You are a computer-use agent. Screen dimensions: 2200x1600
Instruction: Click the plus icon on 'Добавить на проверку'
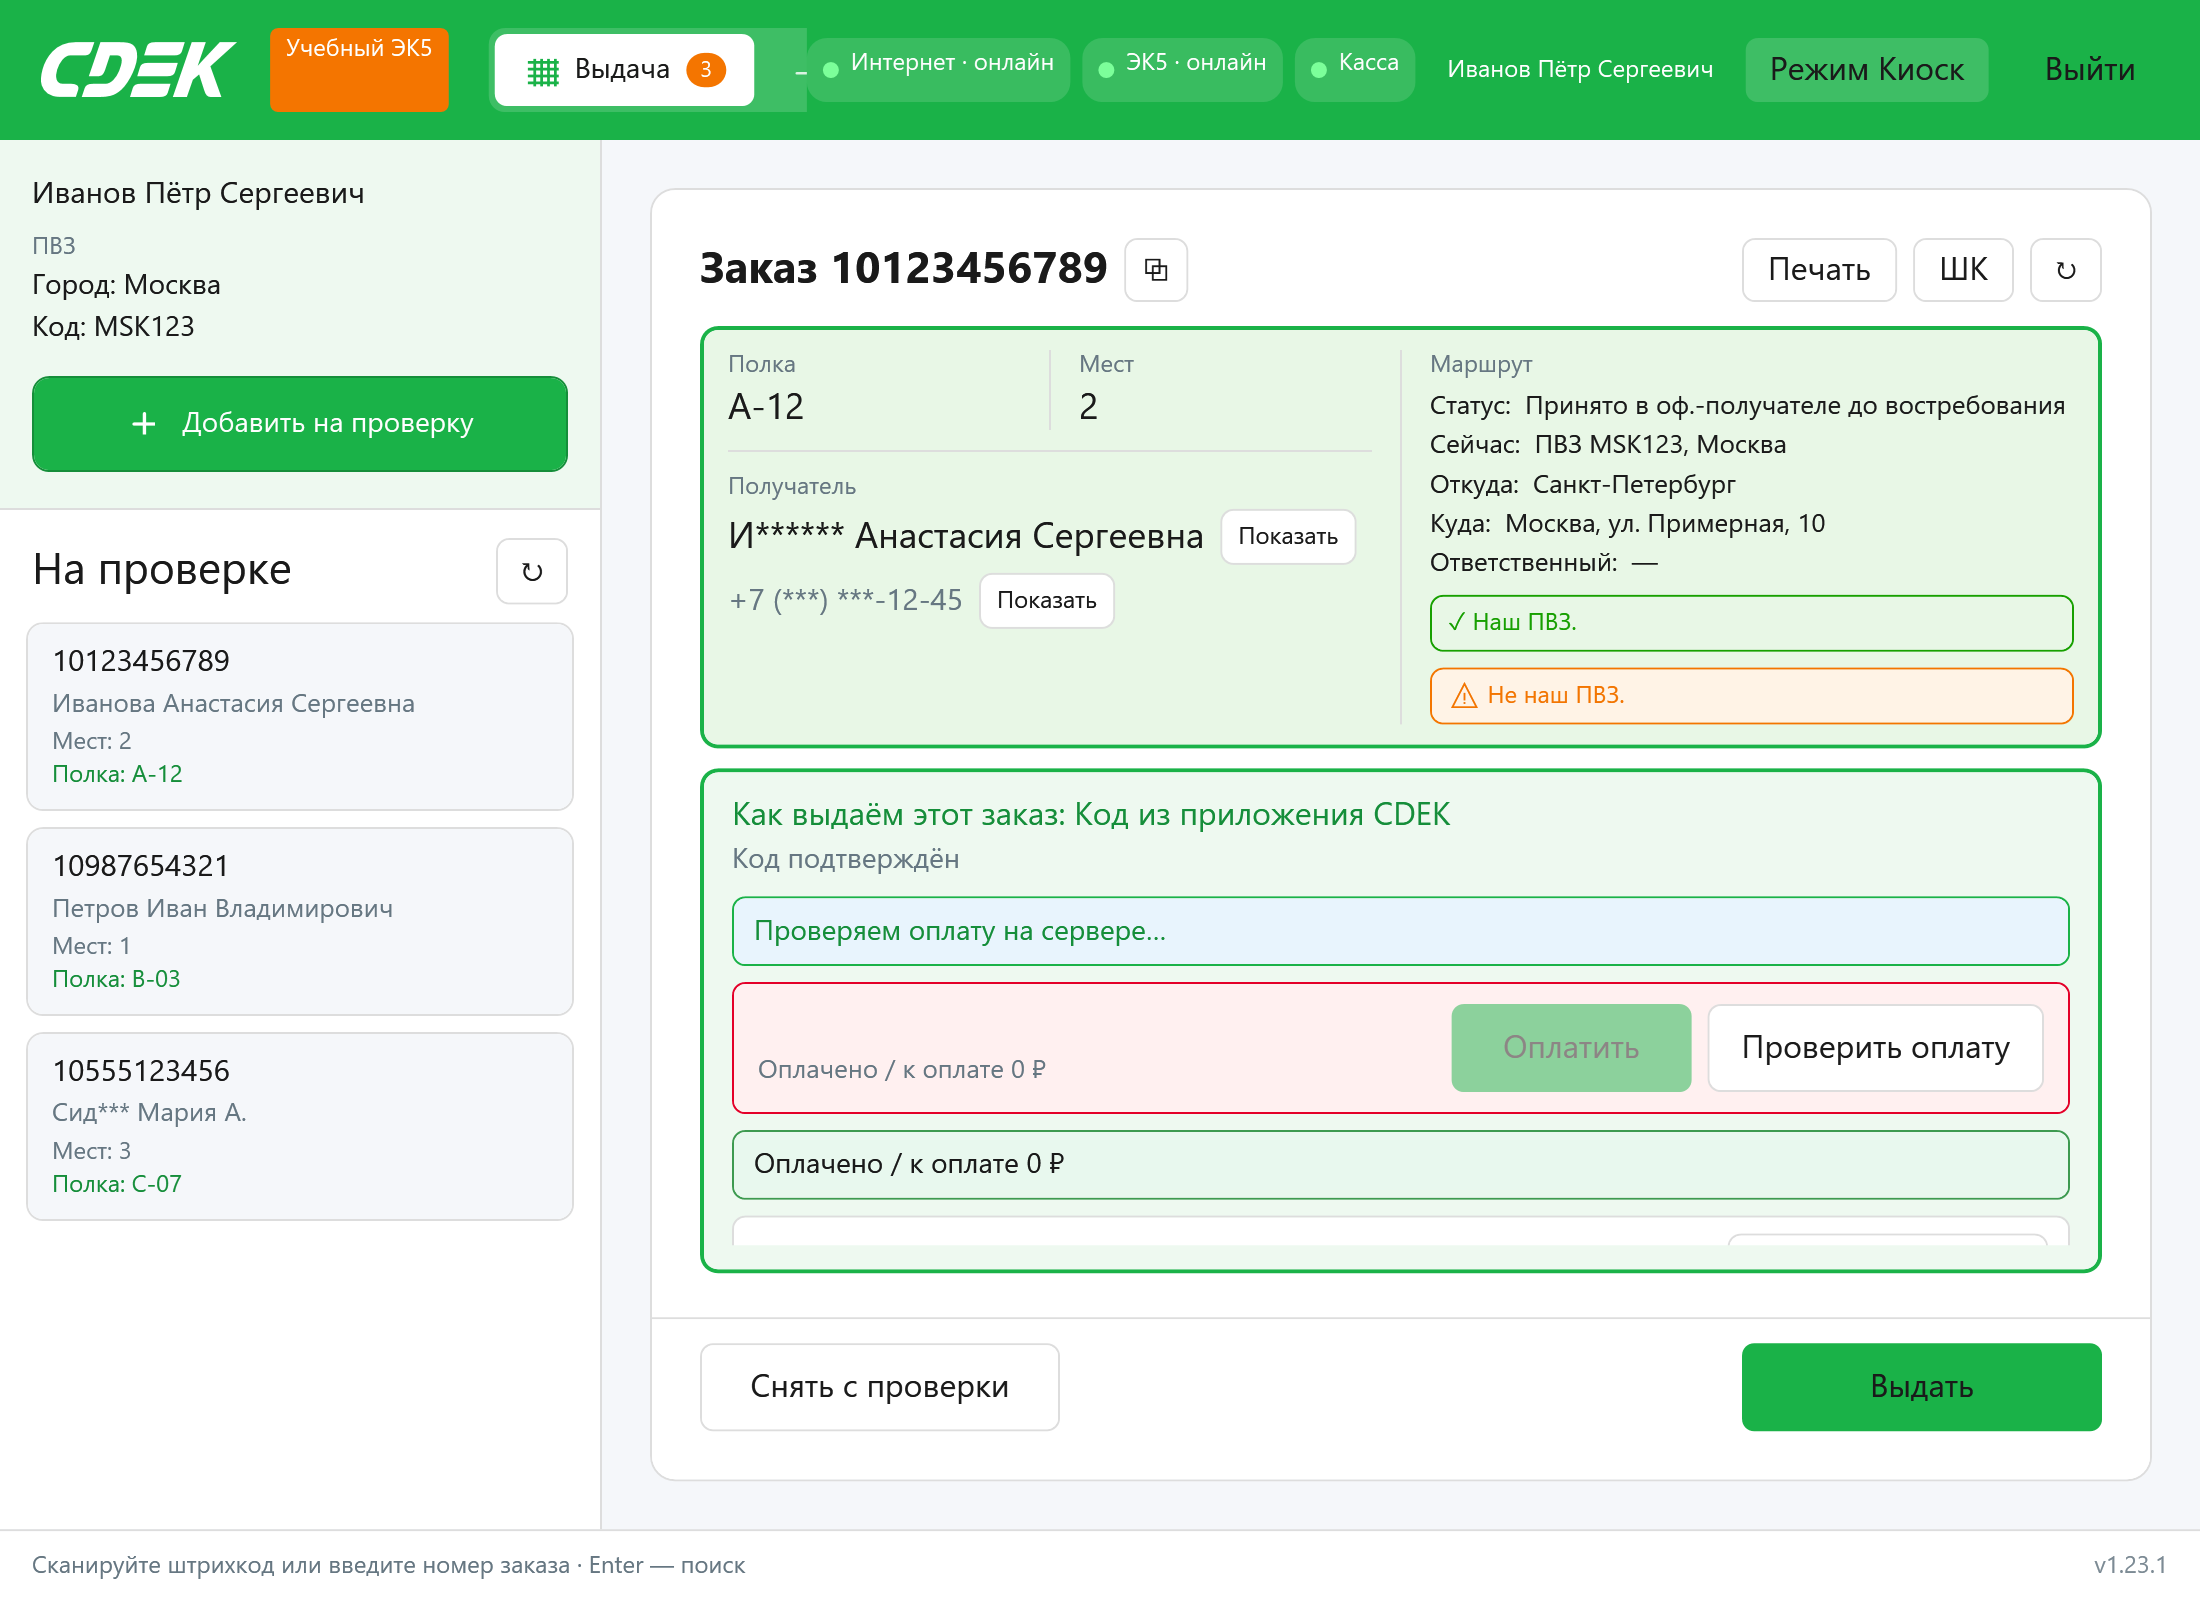coord(144,423)
